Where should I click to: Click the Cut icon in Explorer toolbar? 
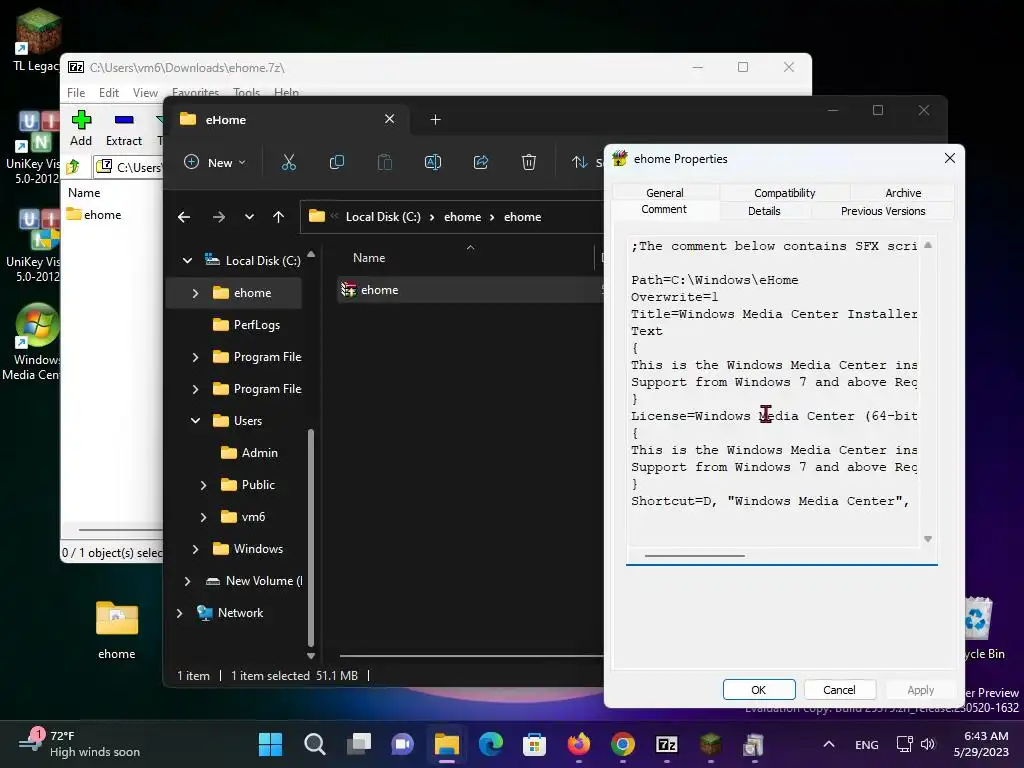point(289,162)
